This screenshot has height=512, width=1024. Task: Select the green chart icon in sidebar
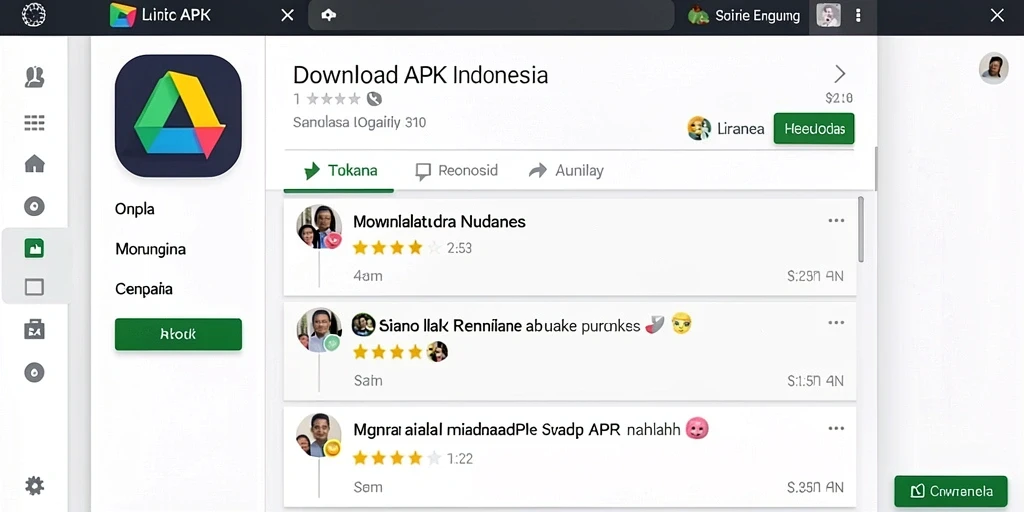[x=34, y=248]
